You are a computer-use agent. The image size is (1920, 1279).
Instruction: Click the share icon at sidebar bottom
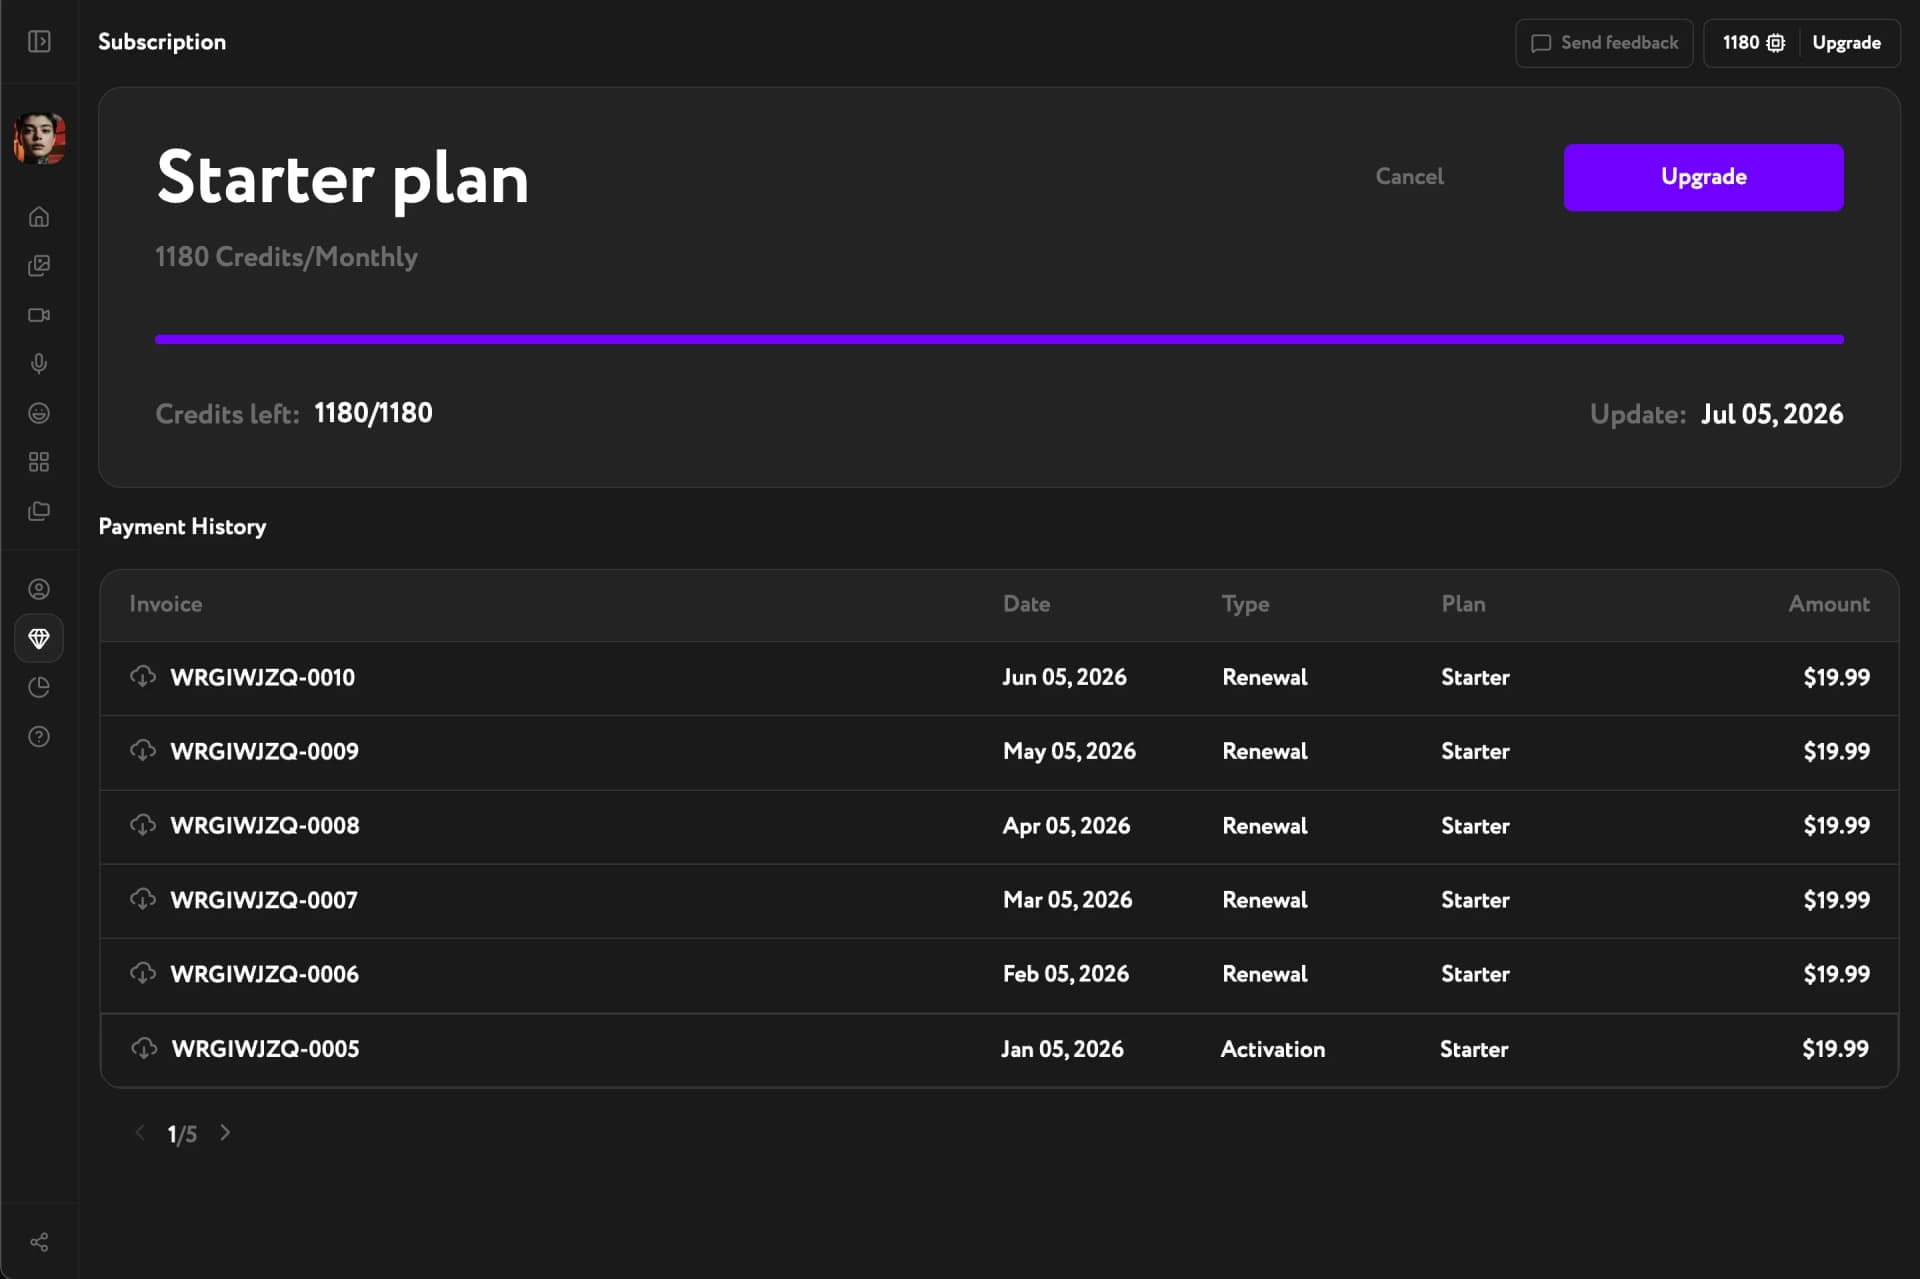[x=39, y=1242]
